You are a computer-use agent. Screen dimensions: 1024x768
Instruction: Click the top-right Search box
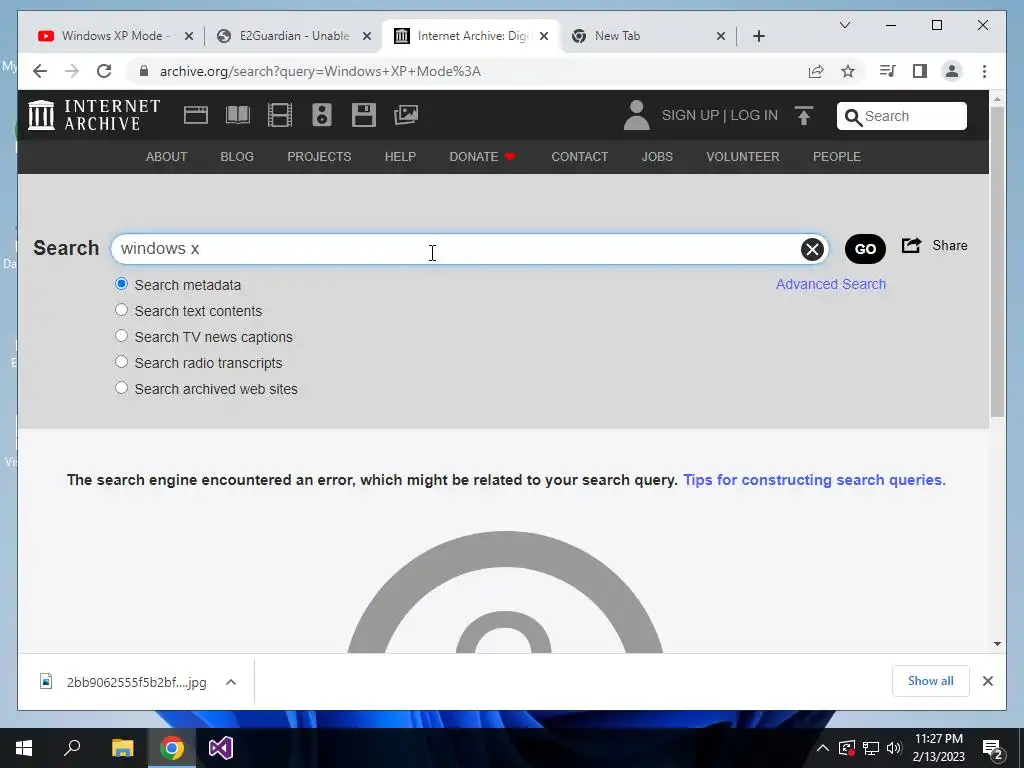pos(902,116)
